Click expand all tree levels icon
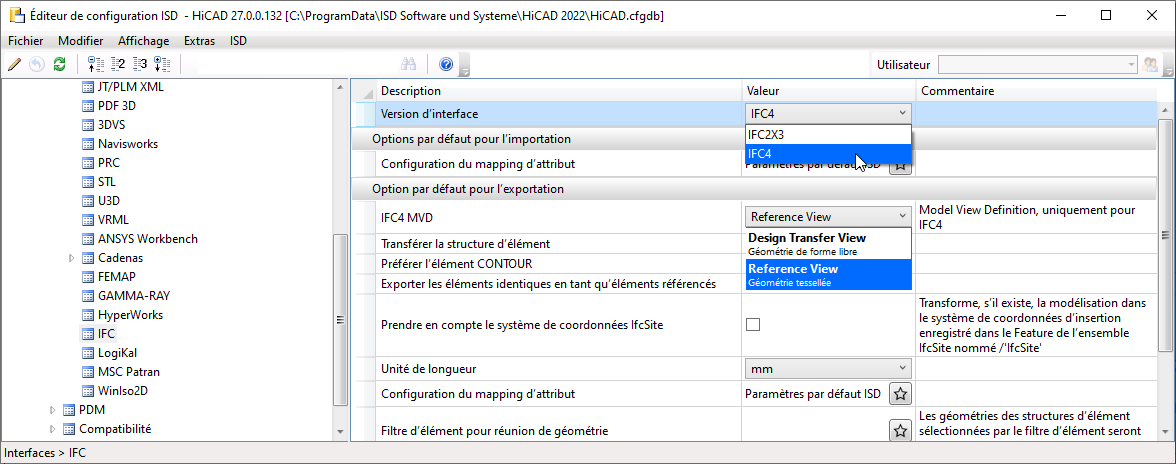This screenshot has height=464, width=1176. (x=162, y=64)
